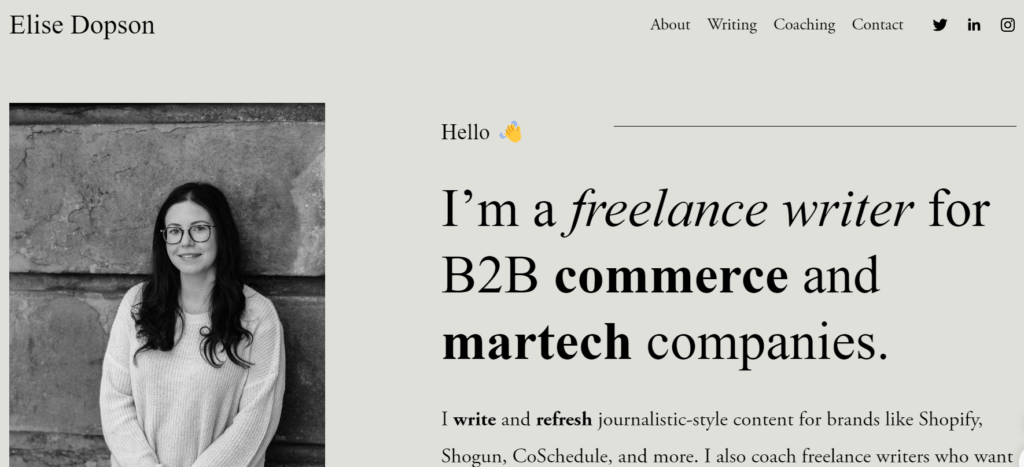Navigate to the Coaching page
The image size is (1024, 467).
point(804,25)
